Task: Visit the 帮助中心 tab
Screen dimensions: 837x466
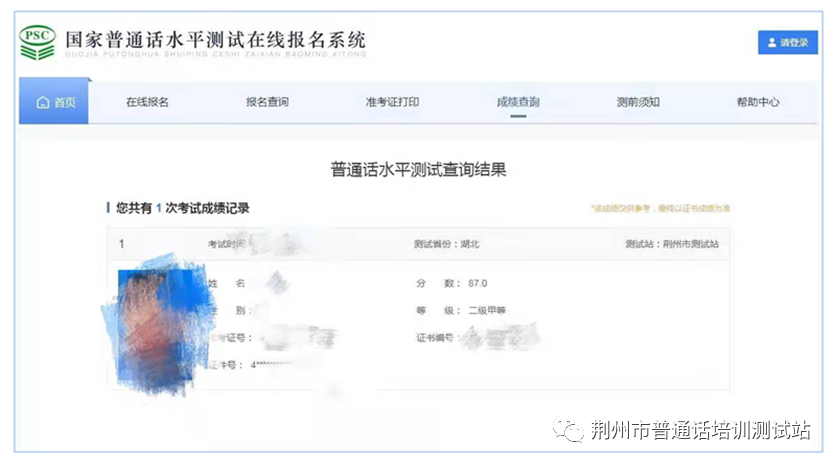Action: [x=758, y=102]
